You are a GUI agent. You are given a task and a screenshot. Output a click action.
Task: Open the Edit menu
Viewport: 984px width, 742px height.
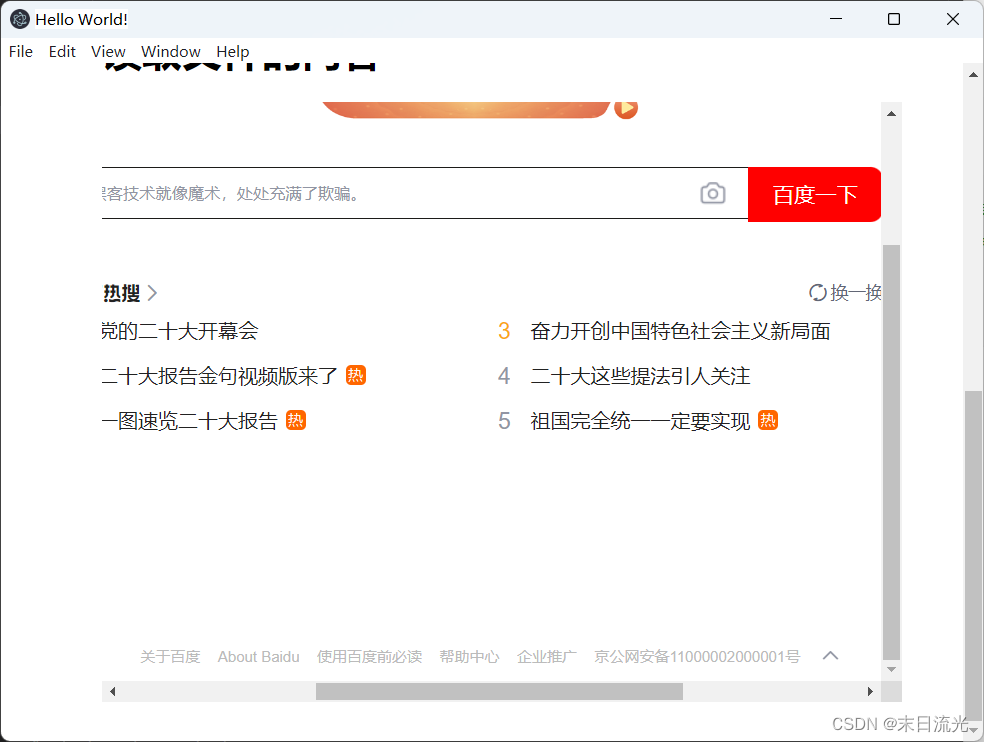coord(62,51)
